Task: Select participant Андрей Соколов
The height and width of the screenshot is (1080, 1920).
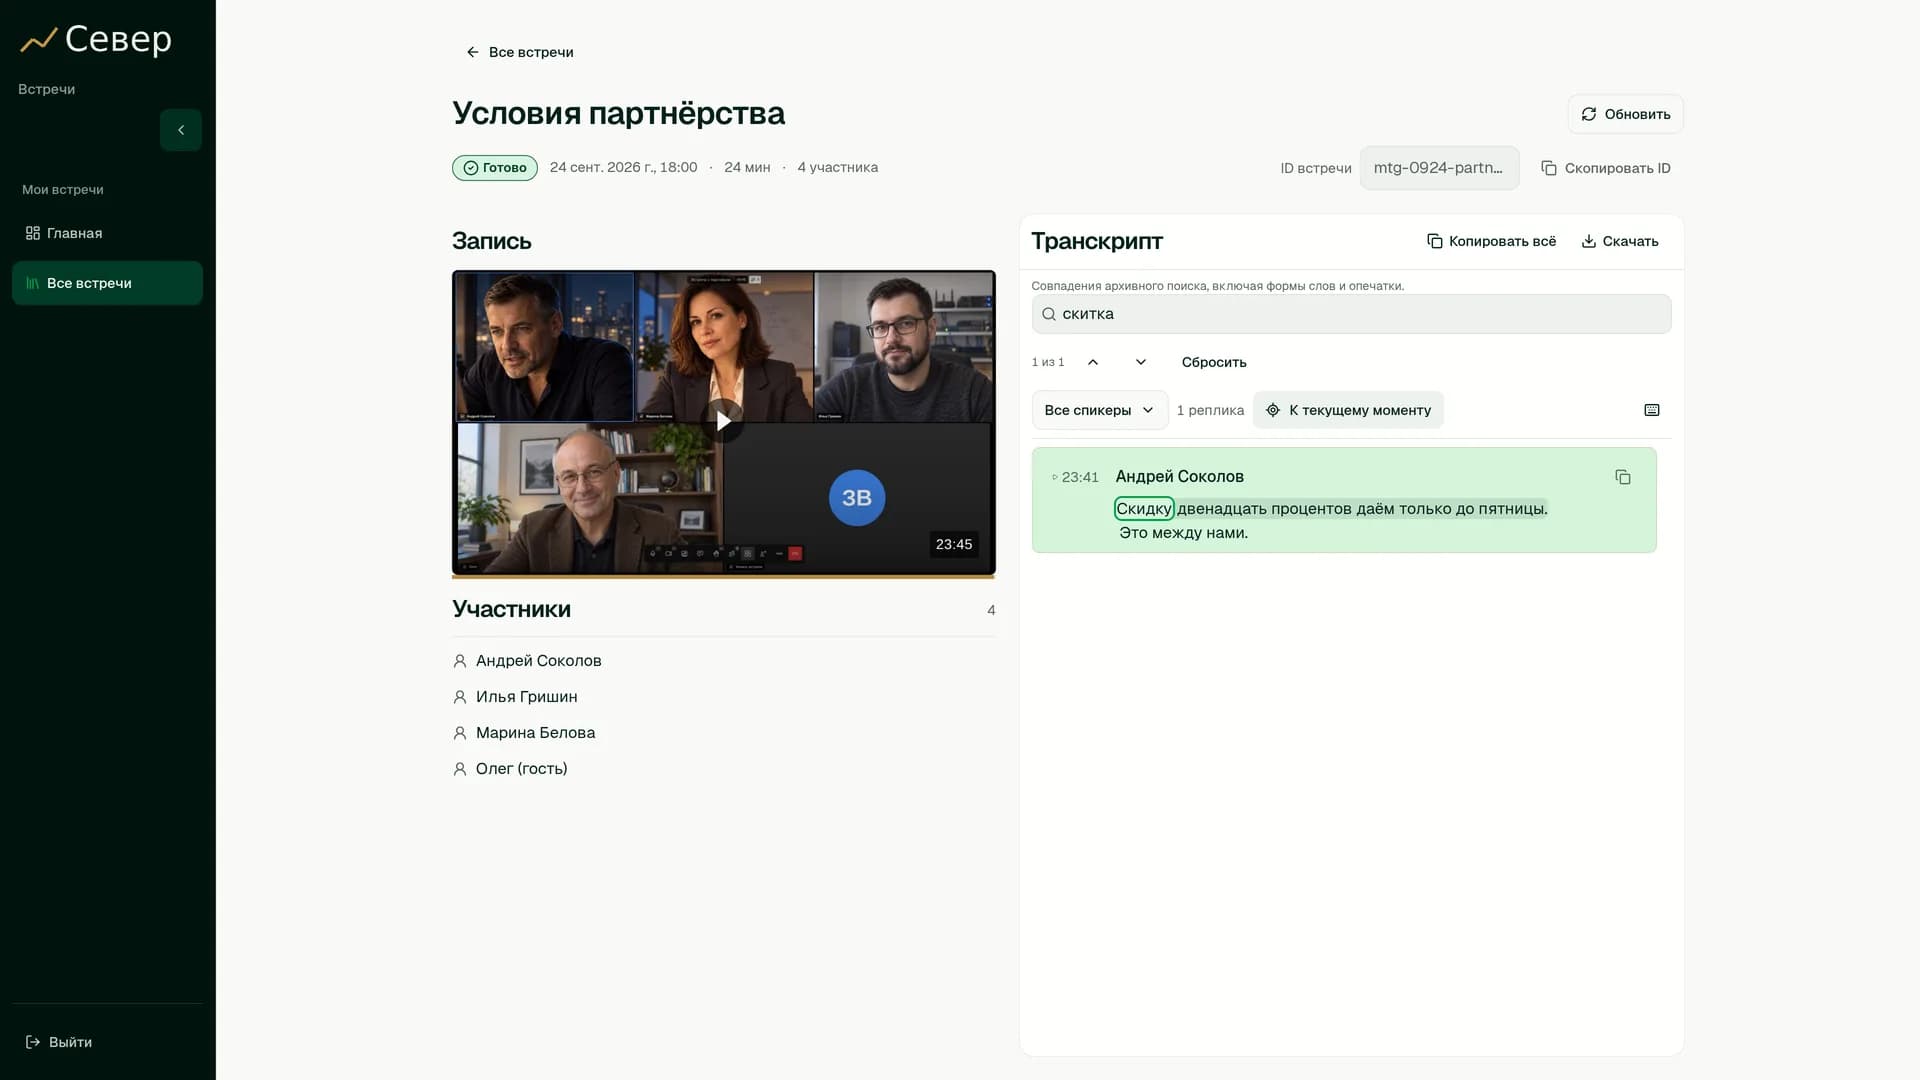Action: (527, 661)
